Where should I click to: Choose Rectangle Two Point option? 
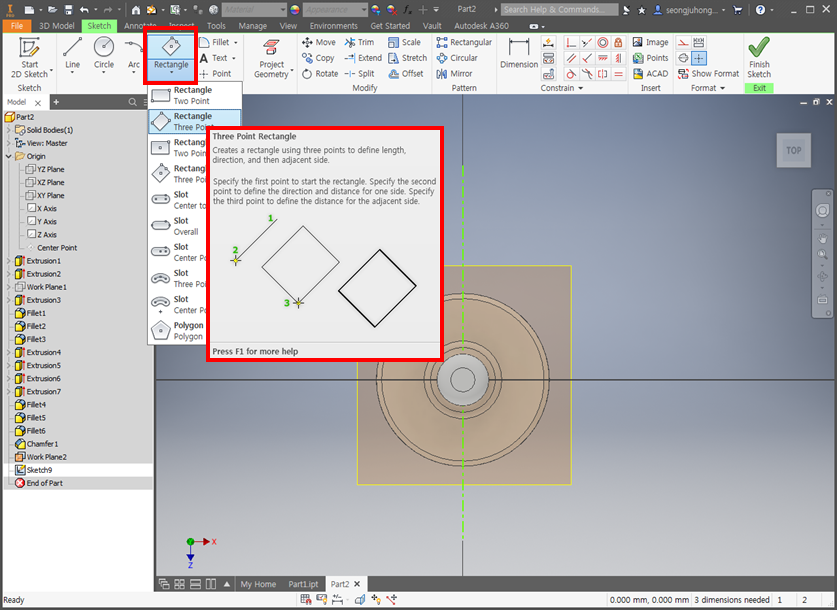click(195, 95)
